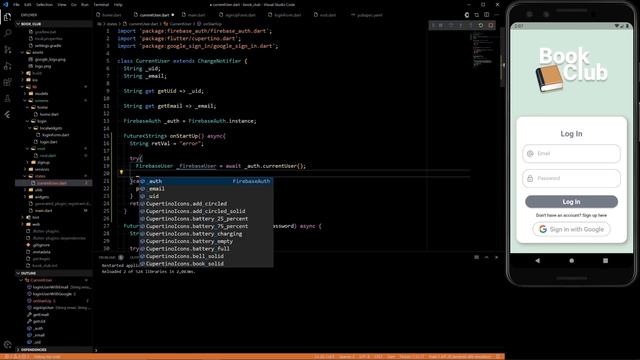
Task: Choose CupertinoIcons.battery_charging suggestion
Action: pos(206,234)
